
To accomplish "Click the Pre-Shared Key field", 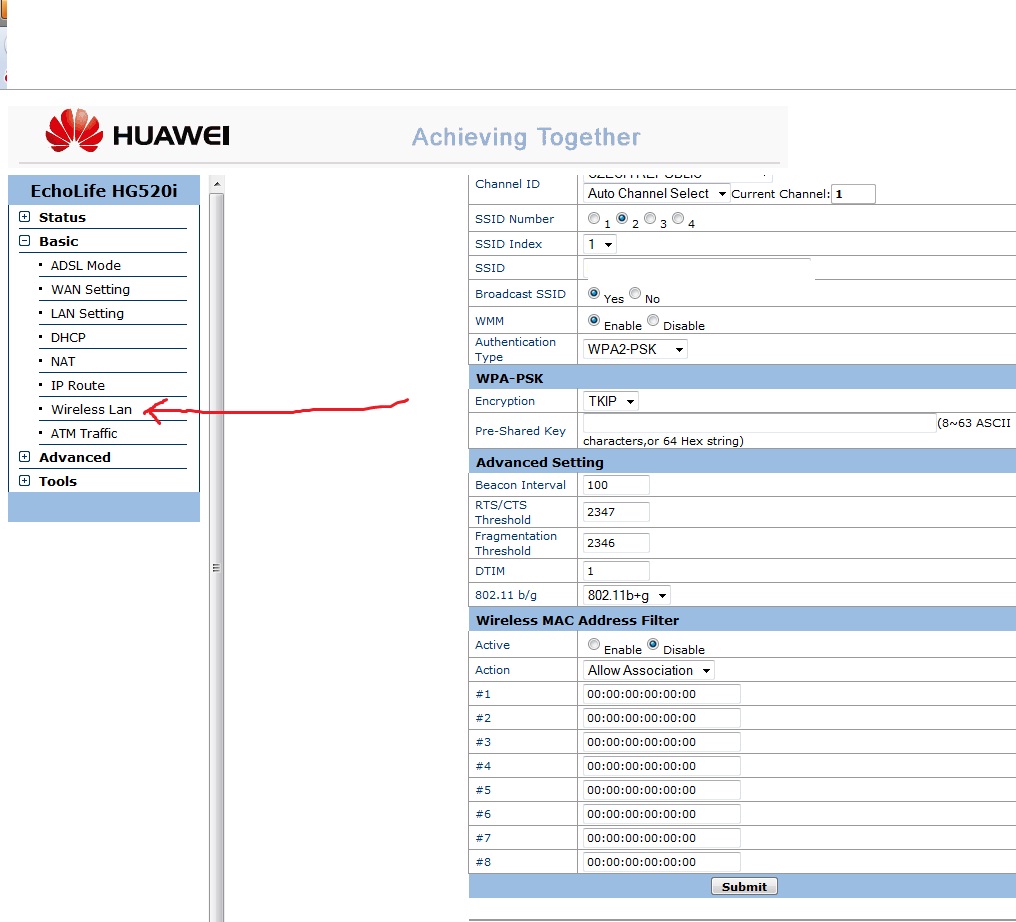I will click(x=759, y=423).
